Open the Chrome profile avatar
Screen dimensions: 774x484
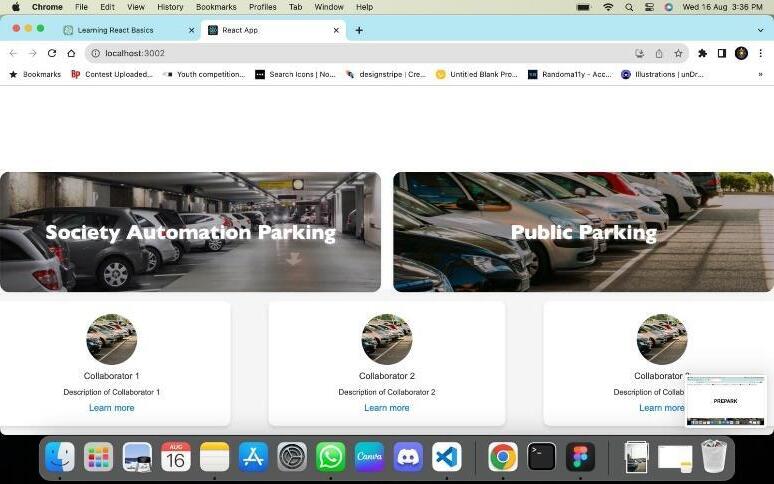(741, 53)
